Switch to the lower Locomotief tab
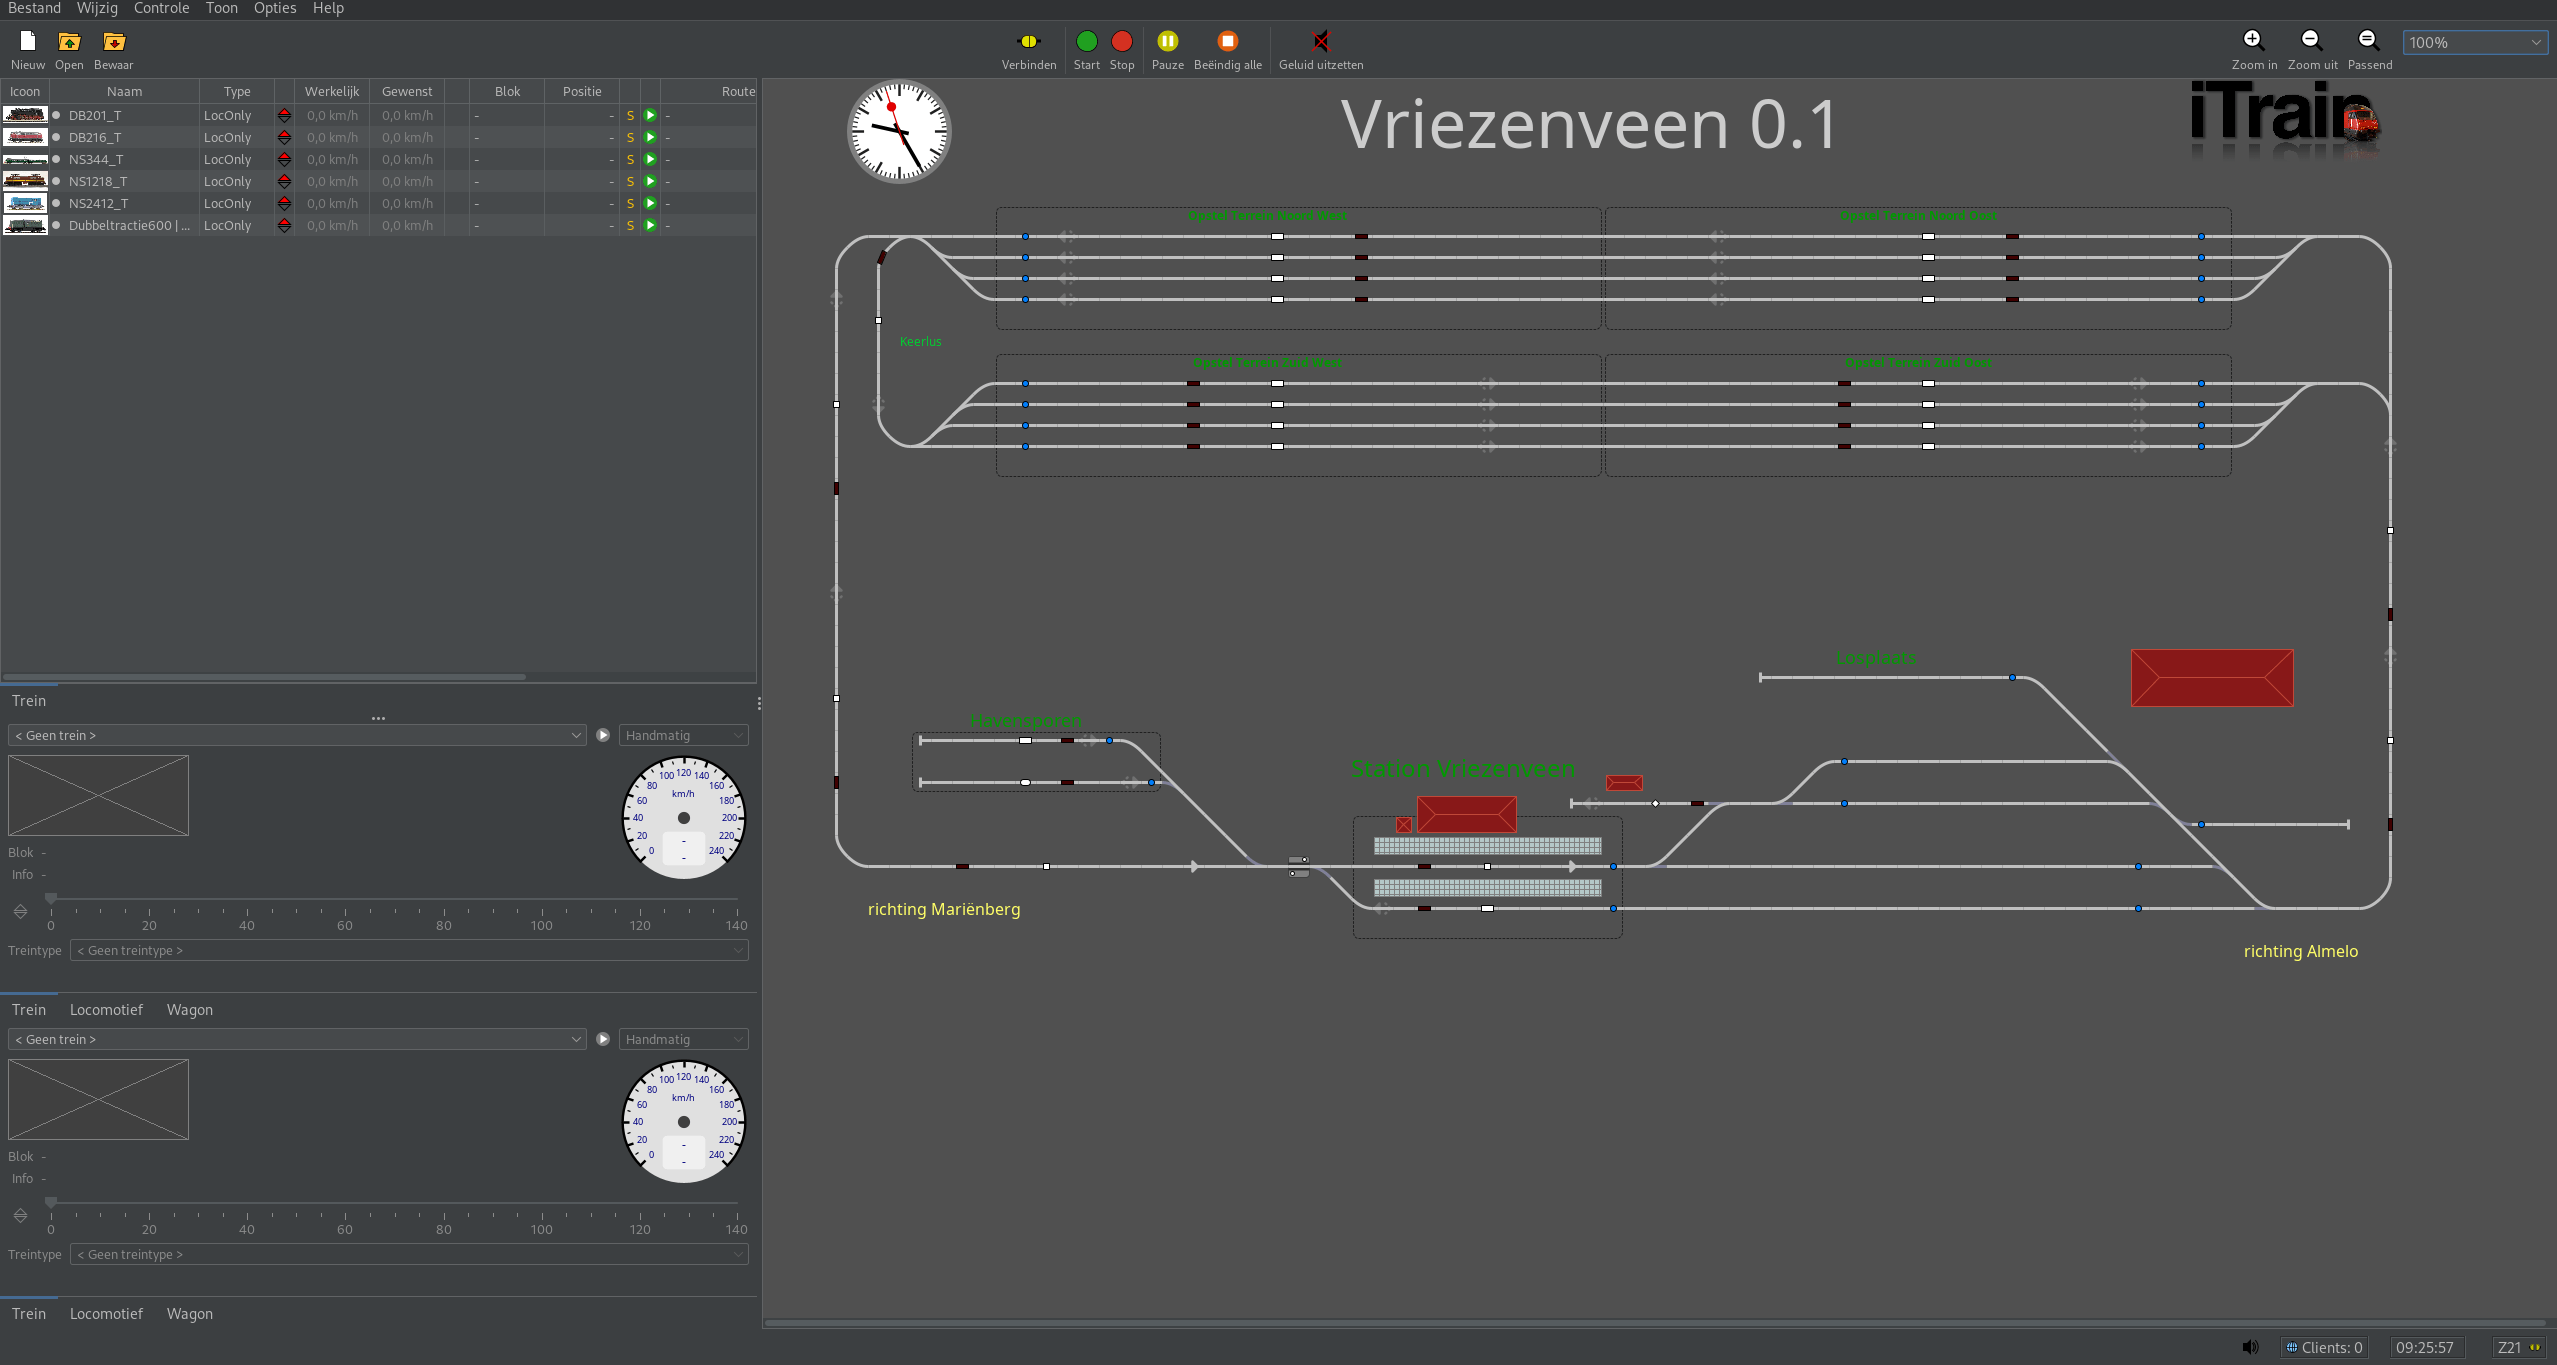This screenshot has height=1365, width=2557. pyautogui.click(x=106, y=1314)
